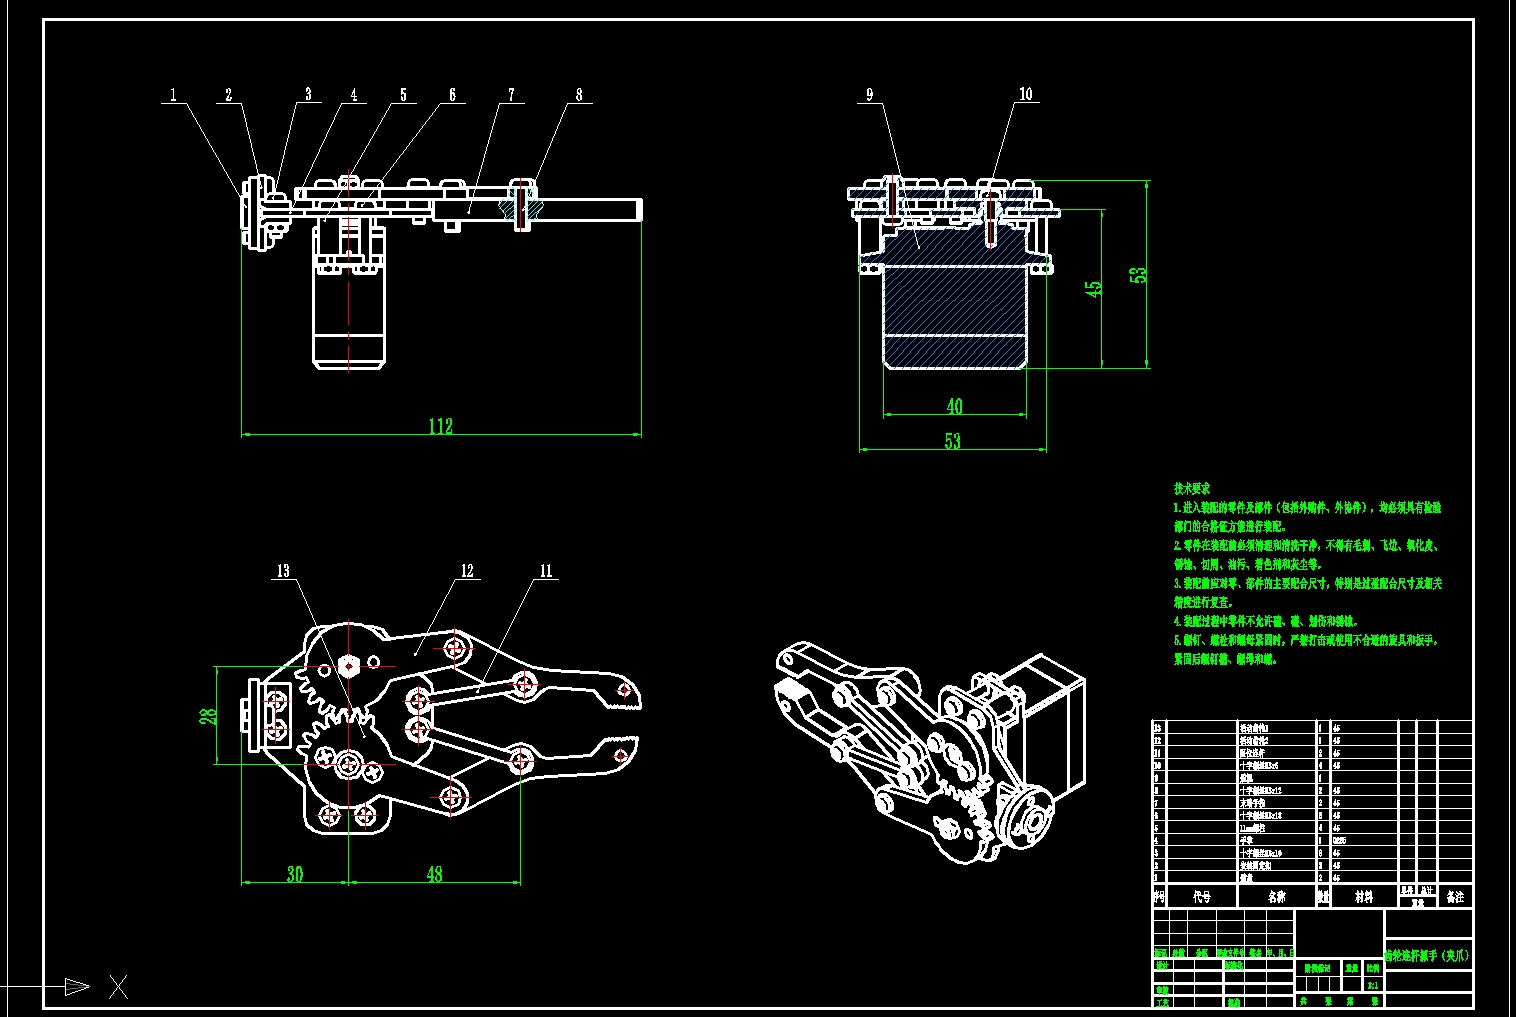Click part callout number 12 label

tap(467, 571)
